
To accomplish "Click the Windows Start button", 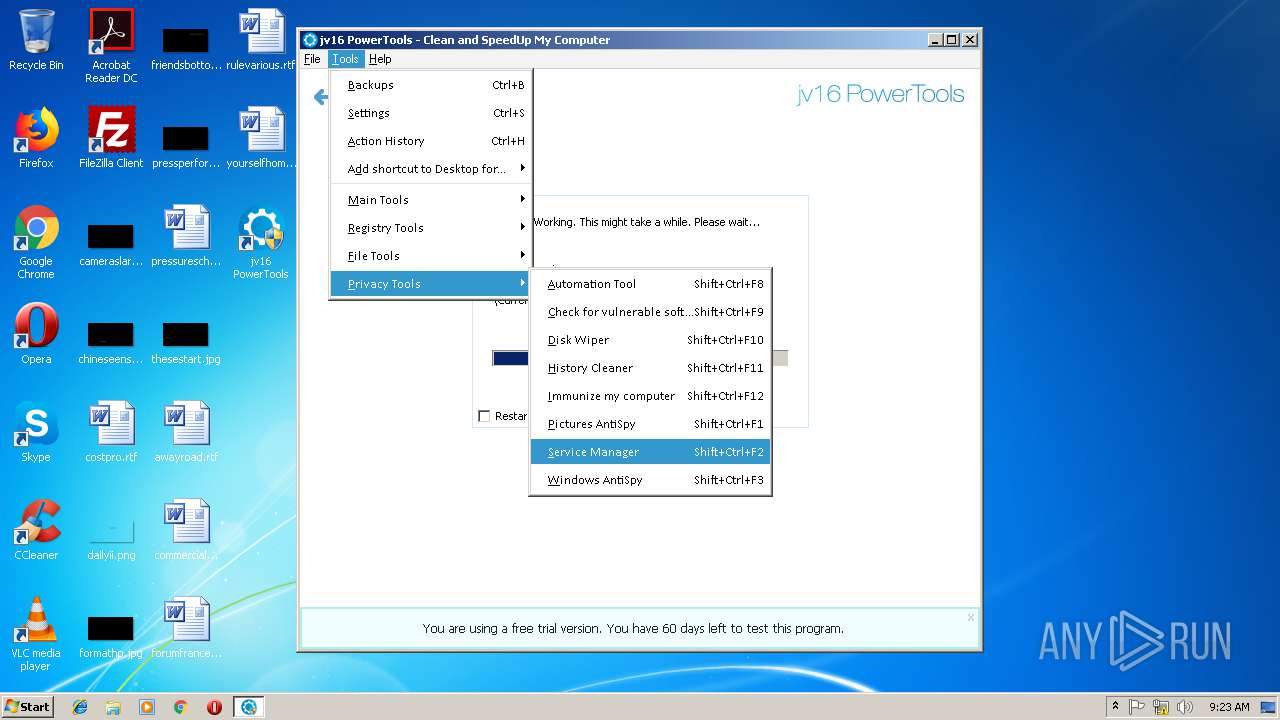I will [28, 707].
